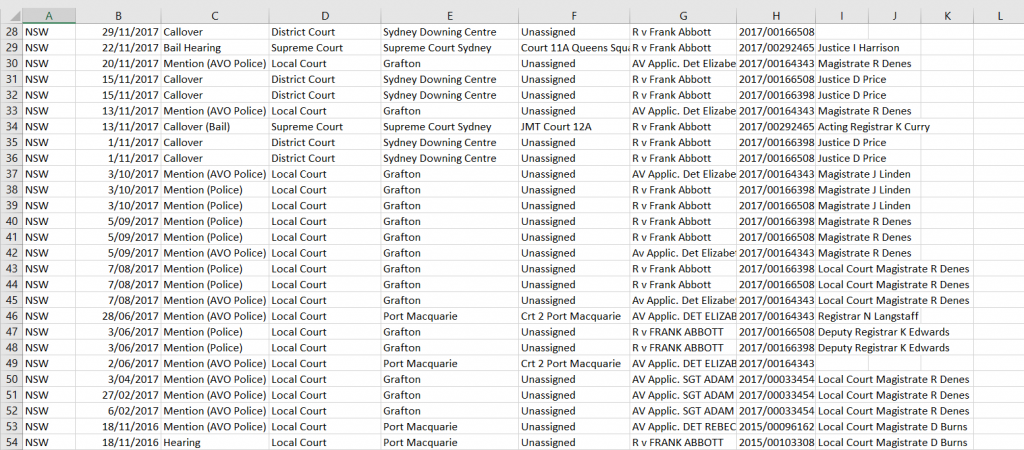Image resolution: width=1024 pixels, height=450 pixels.
Task: Select all cells using the corner triangle
Action: [x=10, y=16]
